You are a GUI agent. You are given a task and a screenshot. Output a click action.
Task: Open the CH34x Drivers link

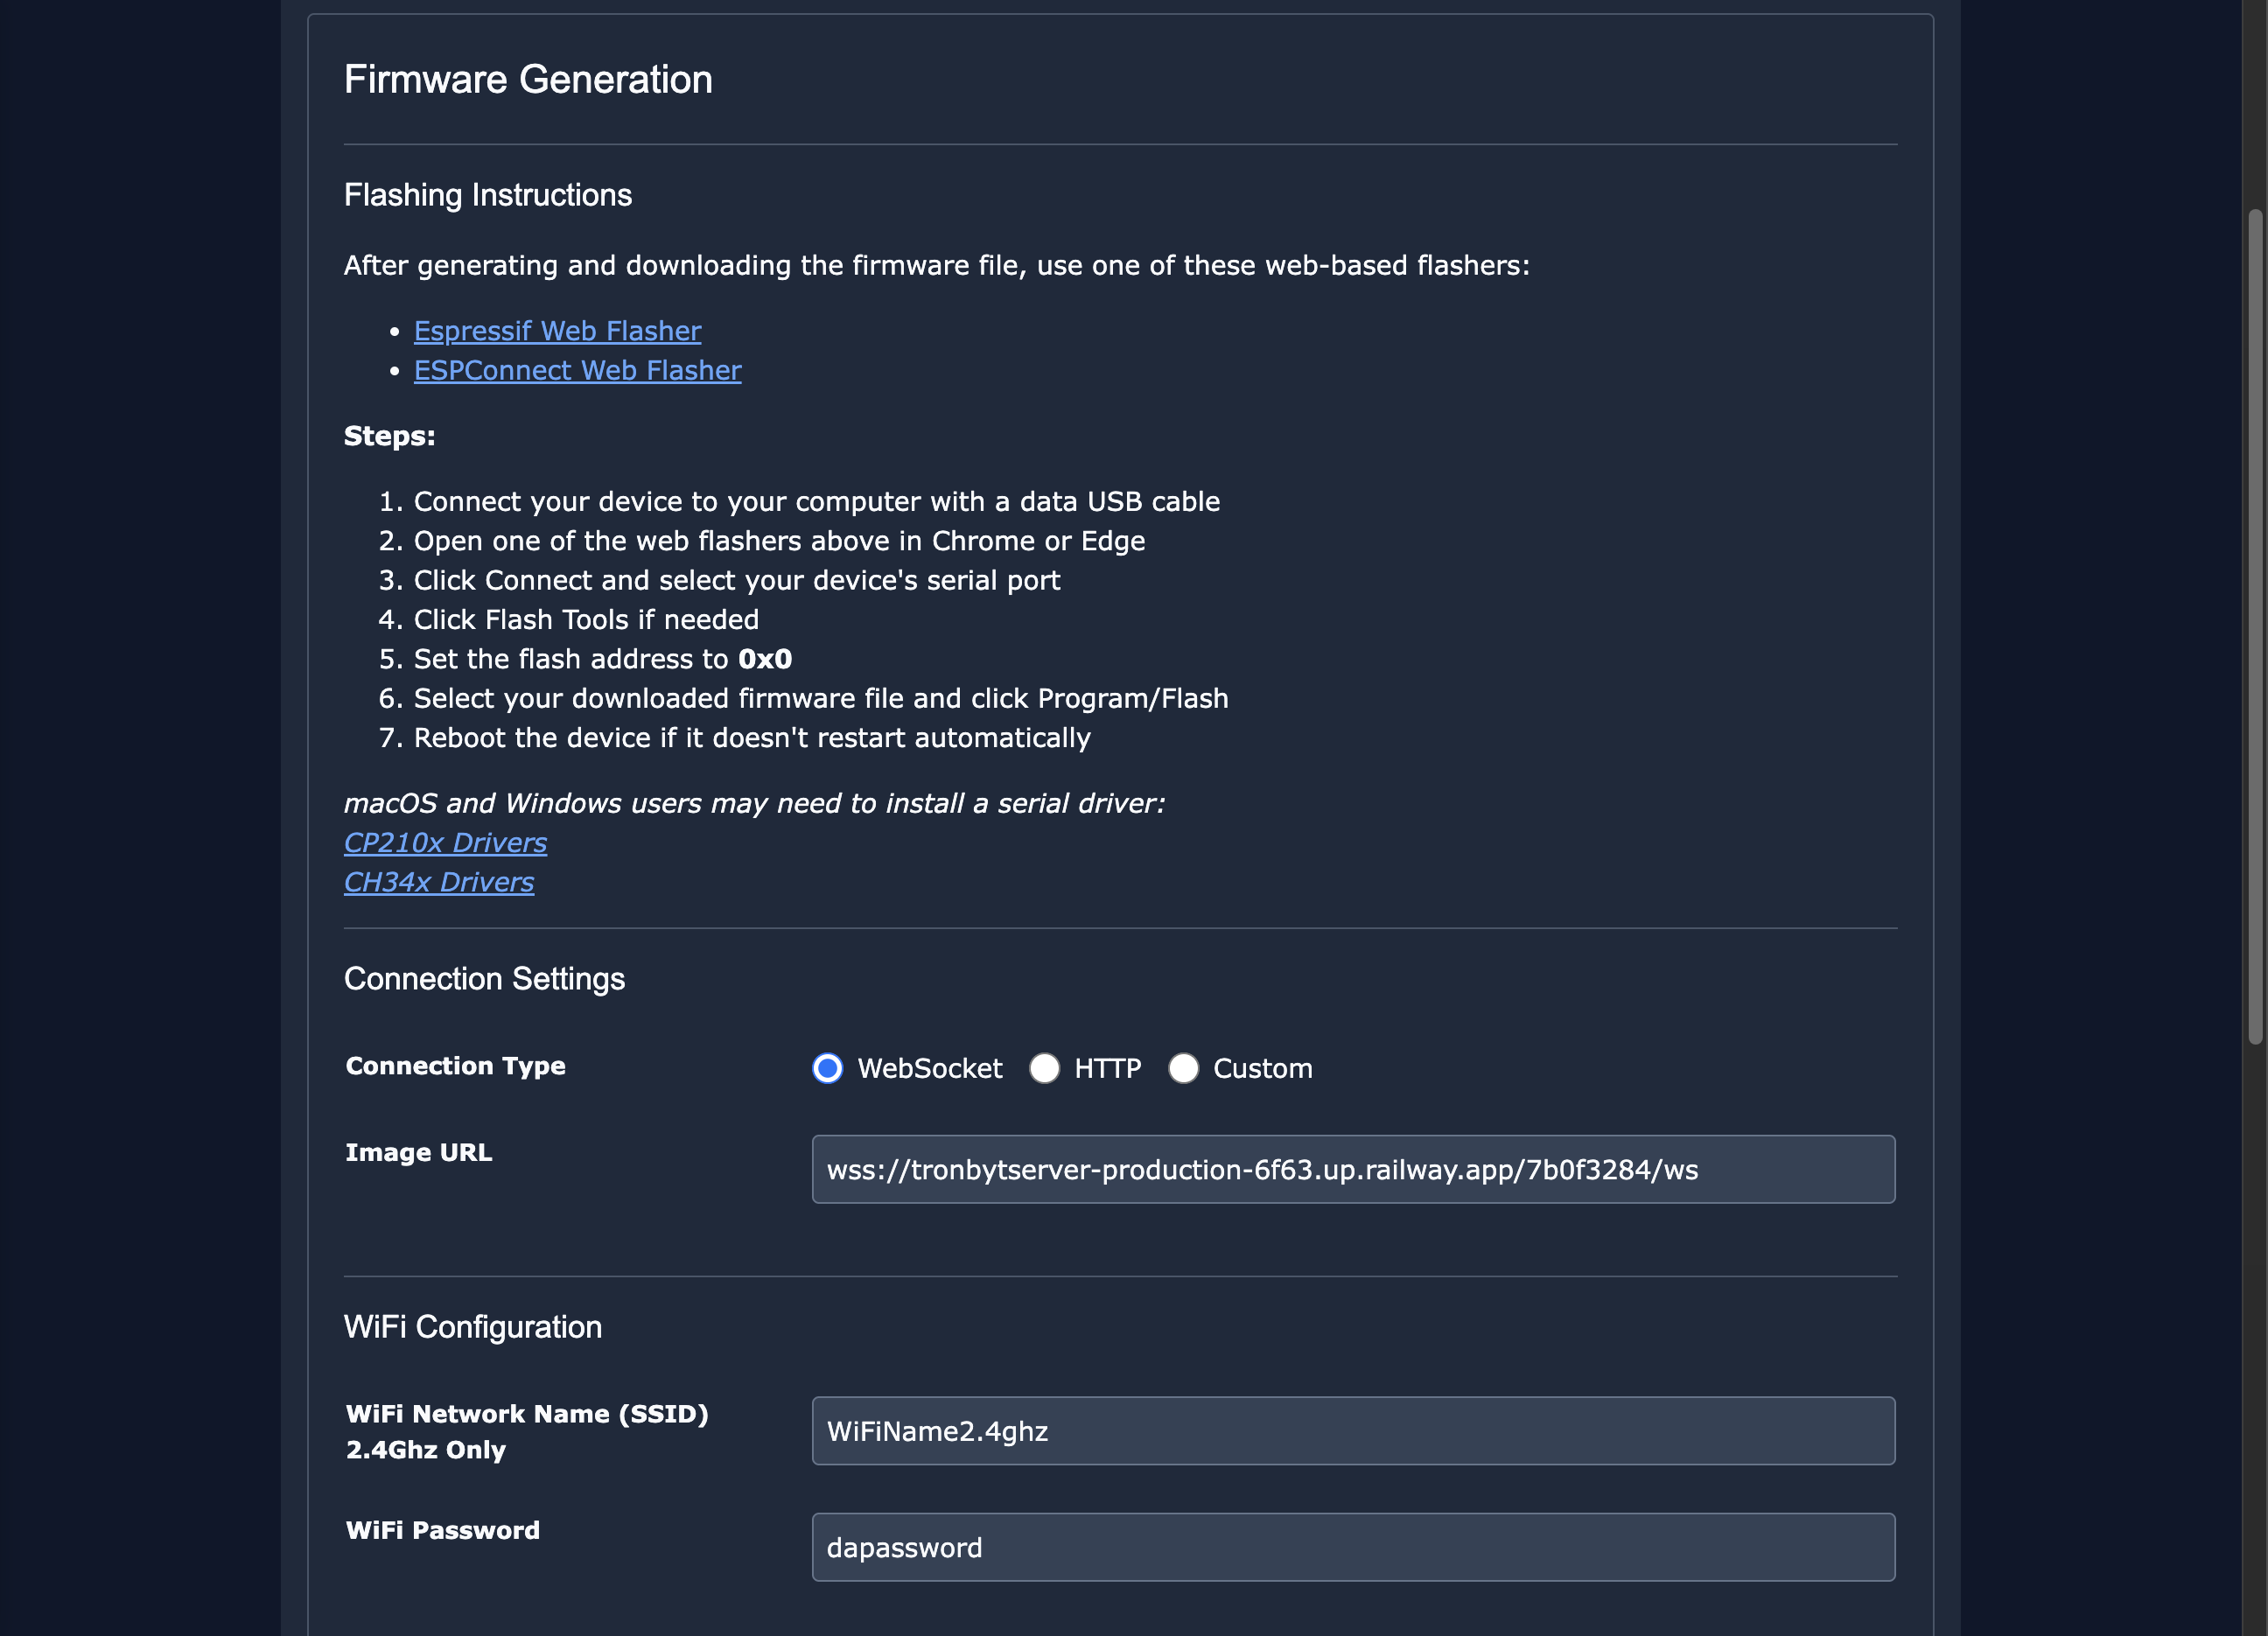[x=438, y=882]
